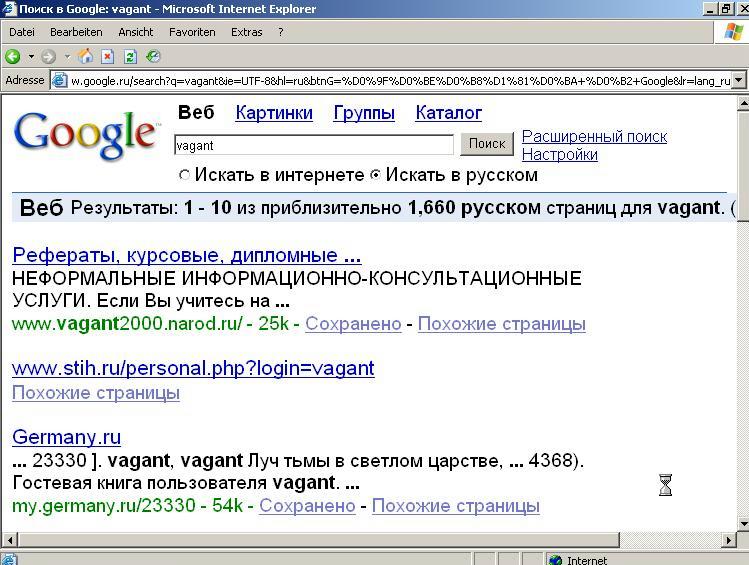The height and width of the screenshot is (565, 749).
Task: Select the Веб search tab
Action: point(196,113)
